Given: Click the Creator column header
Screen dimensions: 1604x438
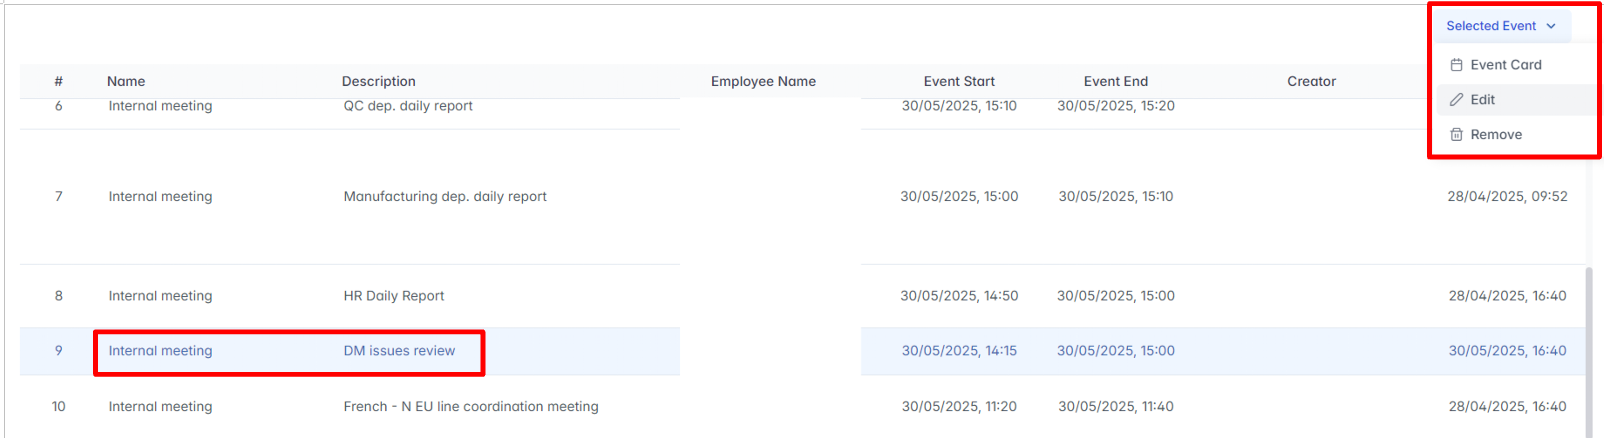Looking at the screenshot, I should [1311, 82].
